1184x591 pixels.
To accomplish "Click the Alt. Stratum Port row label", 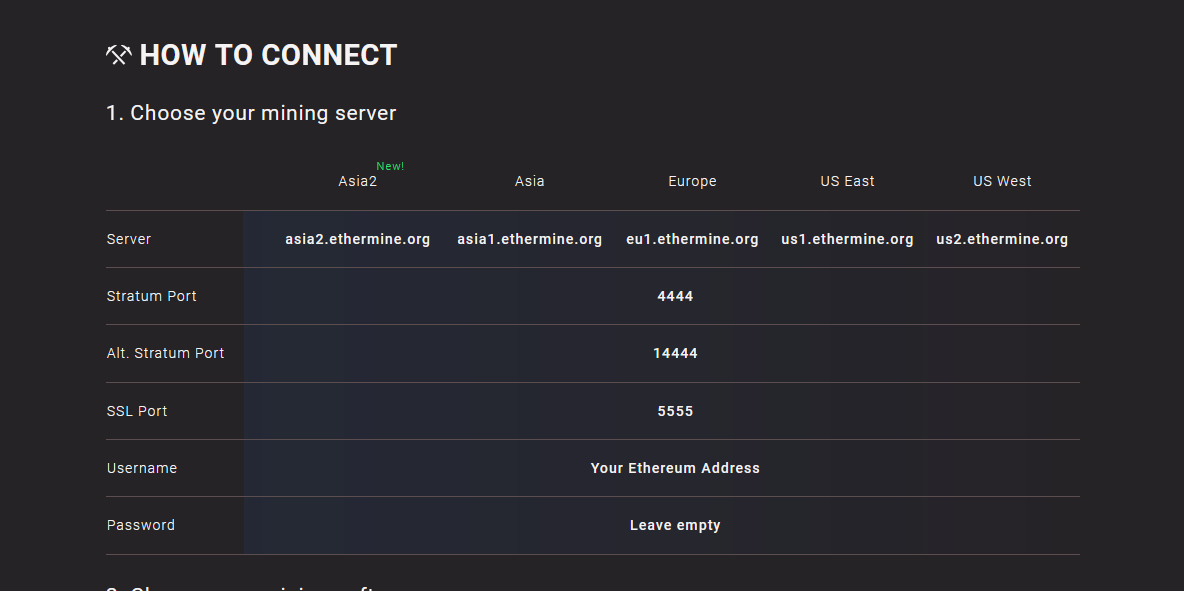I will [165, 353].
